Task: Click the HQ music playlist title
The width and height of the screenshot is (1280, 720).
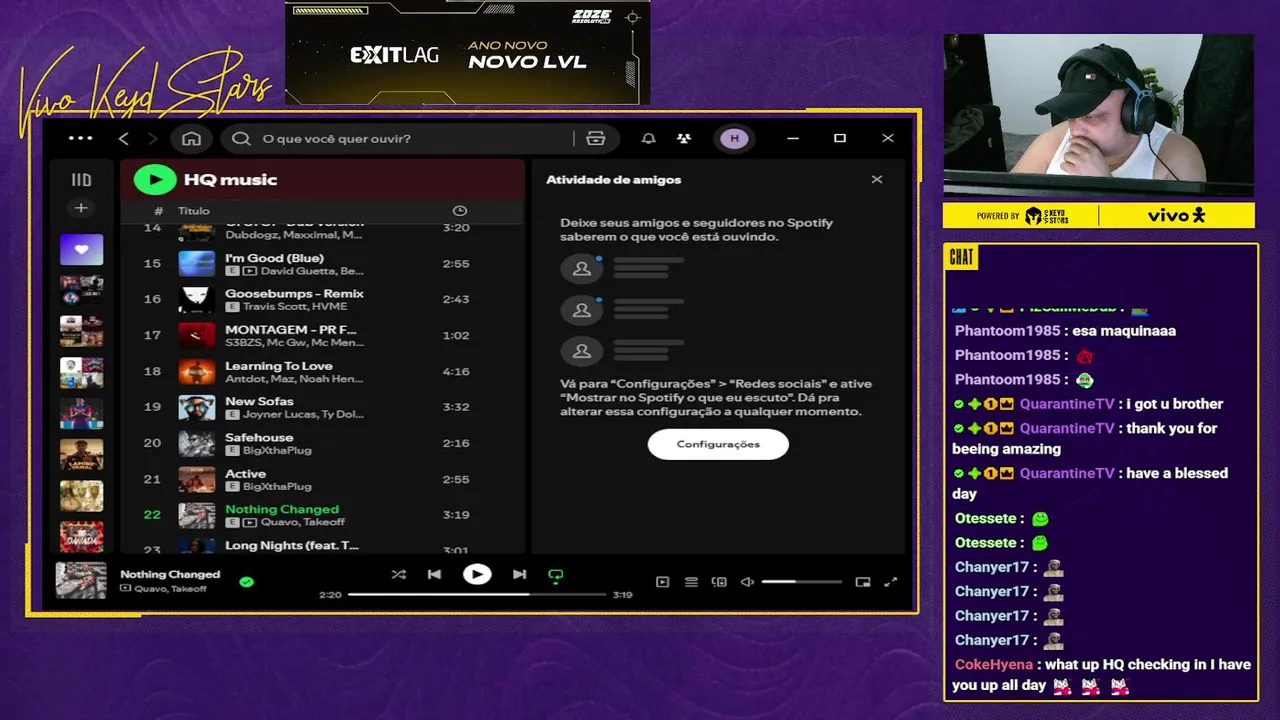Action: pyautogui.click(x=231, y=180)
